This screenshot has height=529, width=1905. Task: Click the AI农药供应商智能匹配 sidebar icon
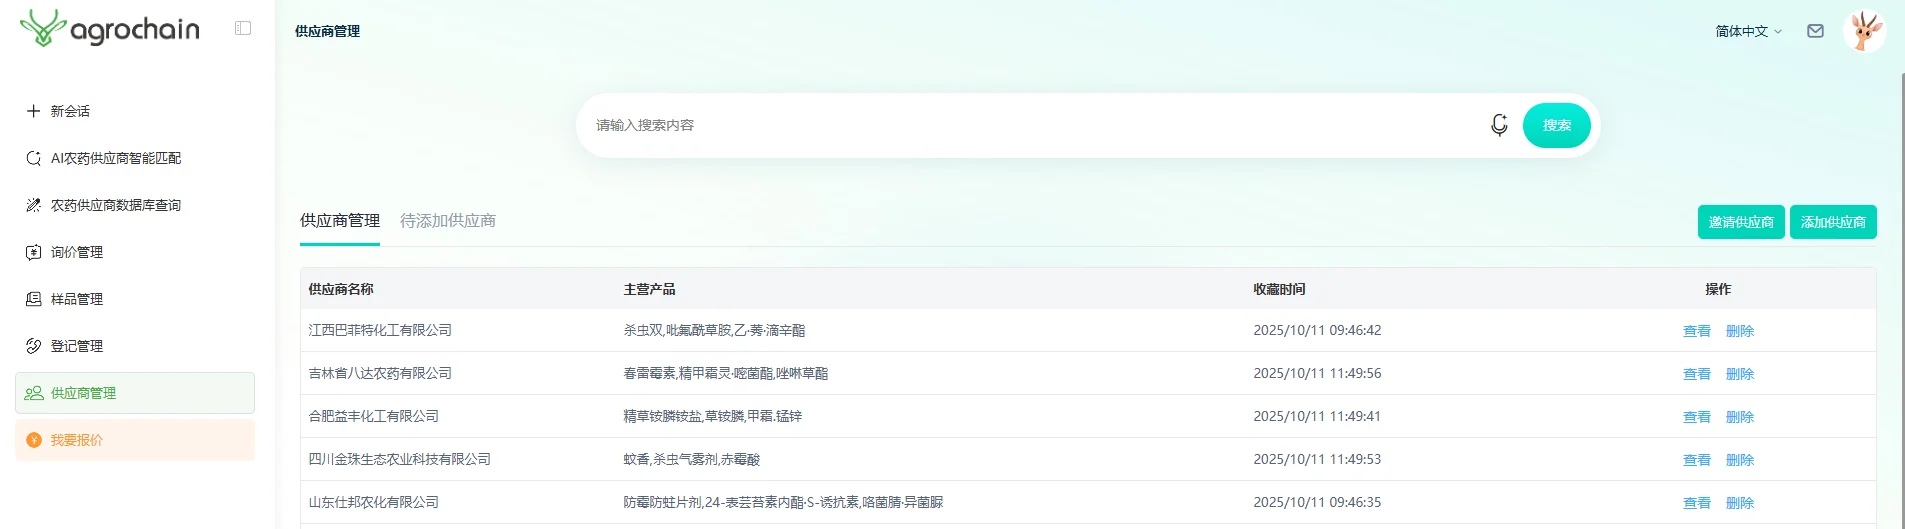tap(33, 158)
